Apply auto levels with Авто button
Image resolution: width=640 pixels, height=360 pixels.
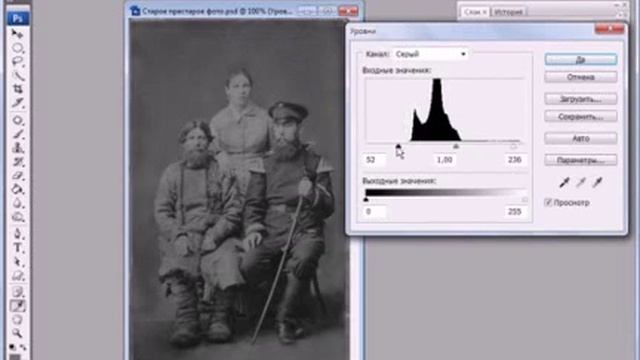581,138
